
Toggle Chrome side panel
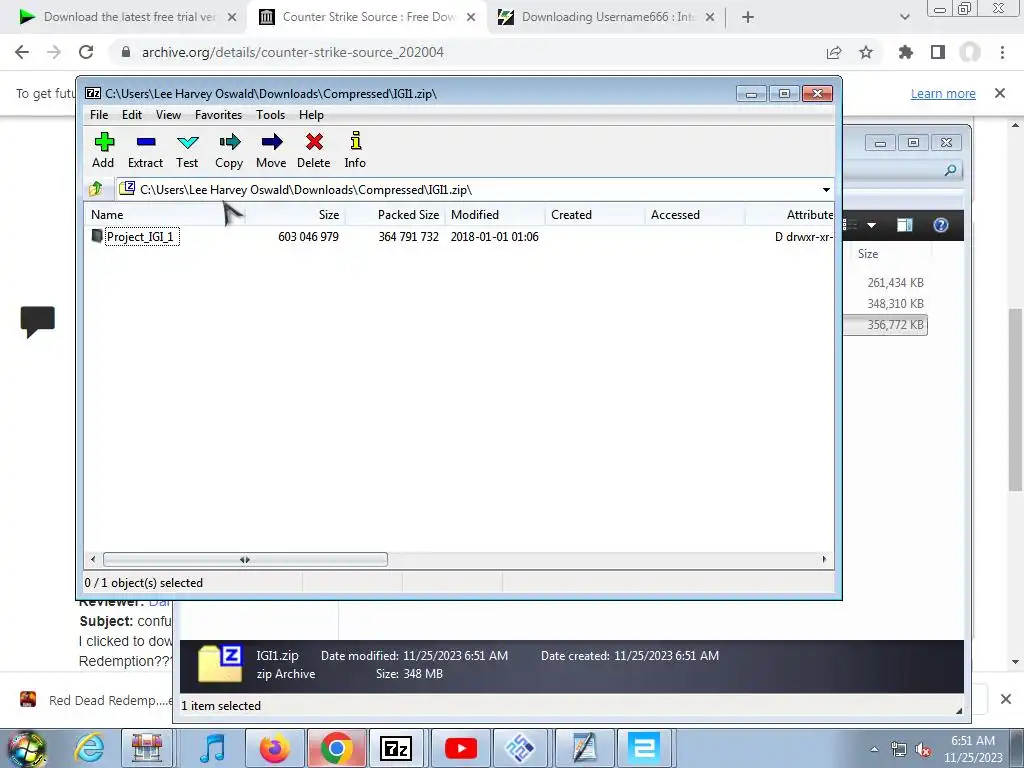coord(938,52)
